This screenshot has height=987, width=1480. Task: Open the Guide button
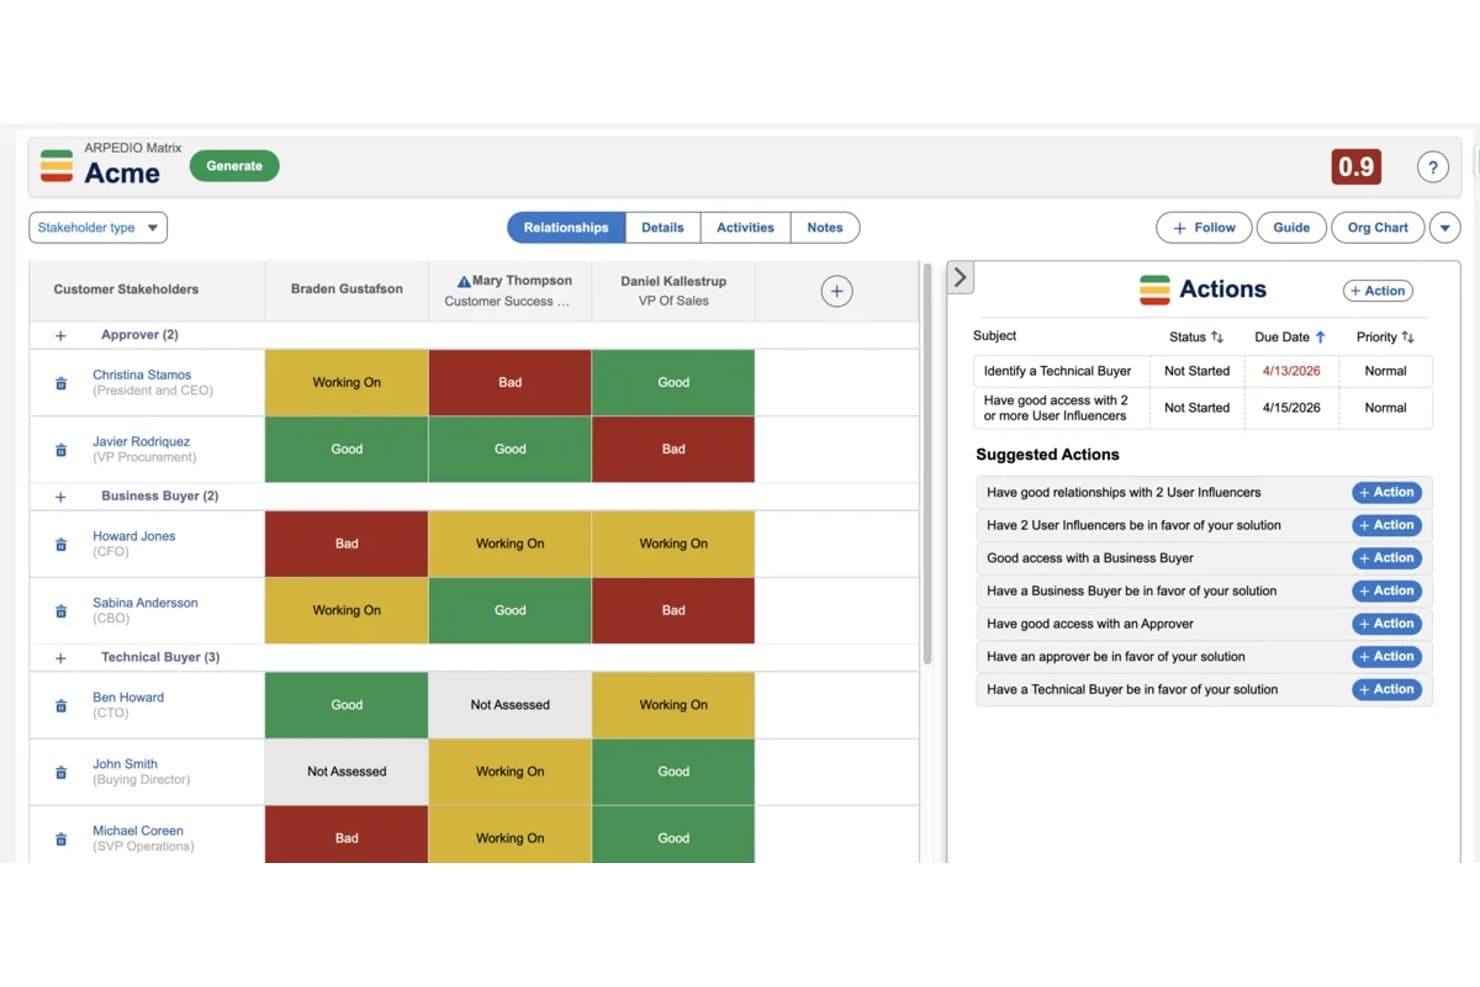point(1291,228)
